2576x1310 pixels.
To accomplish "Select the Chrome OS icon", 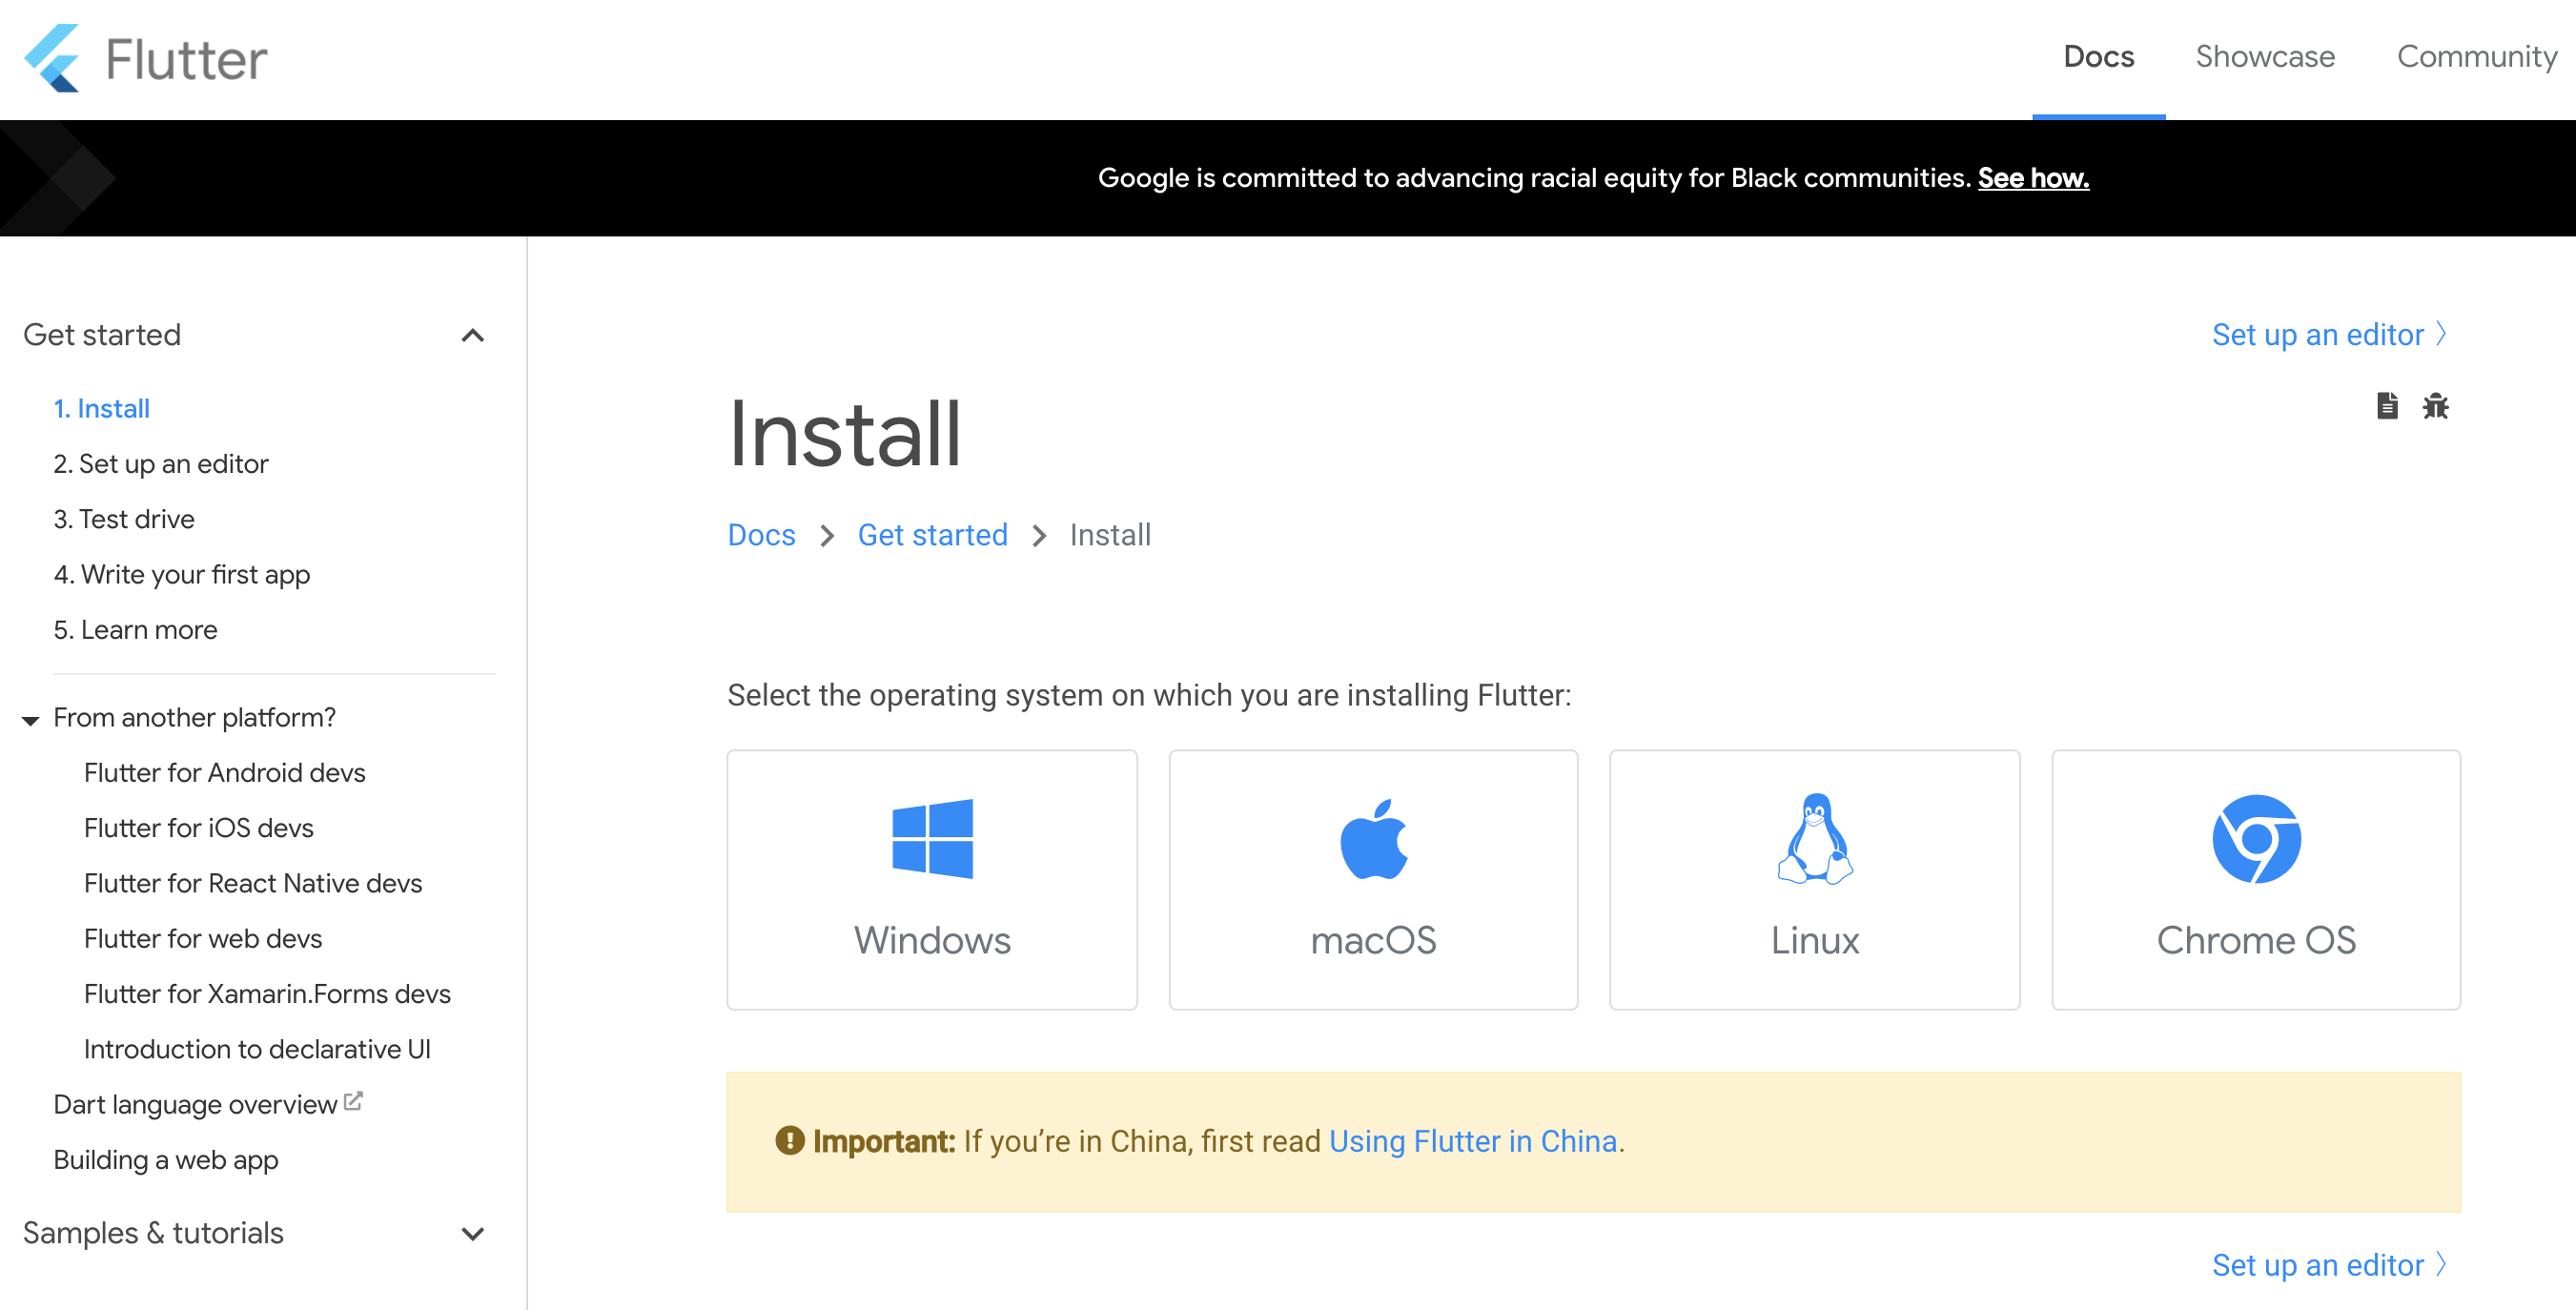I will click(2255, 838).
